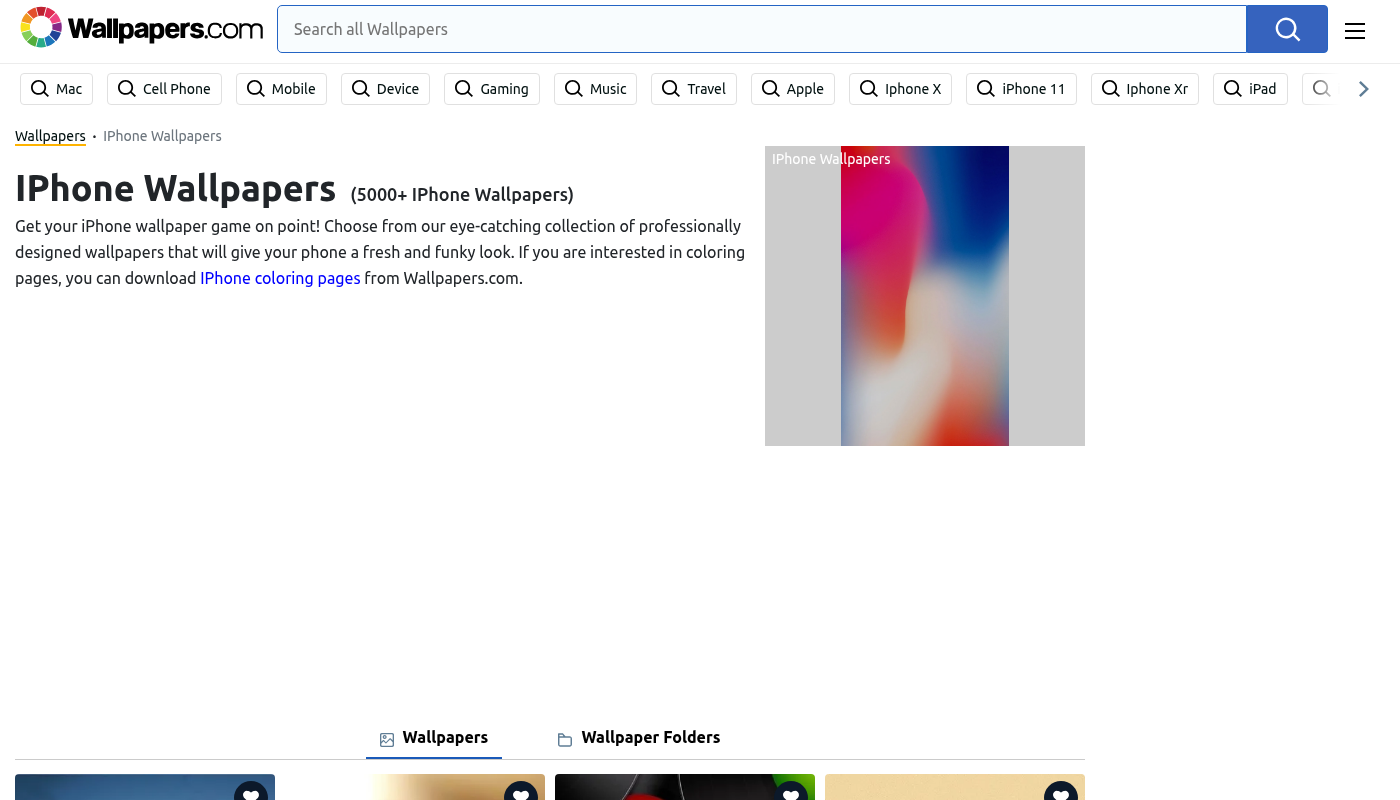The height and width of the screenshot is (800, 1400).
Task: Choose the Gaming search chip
Action: pos(492,89)
